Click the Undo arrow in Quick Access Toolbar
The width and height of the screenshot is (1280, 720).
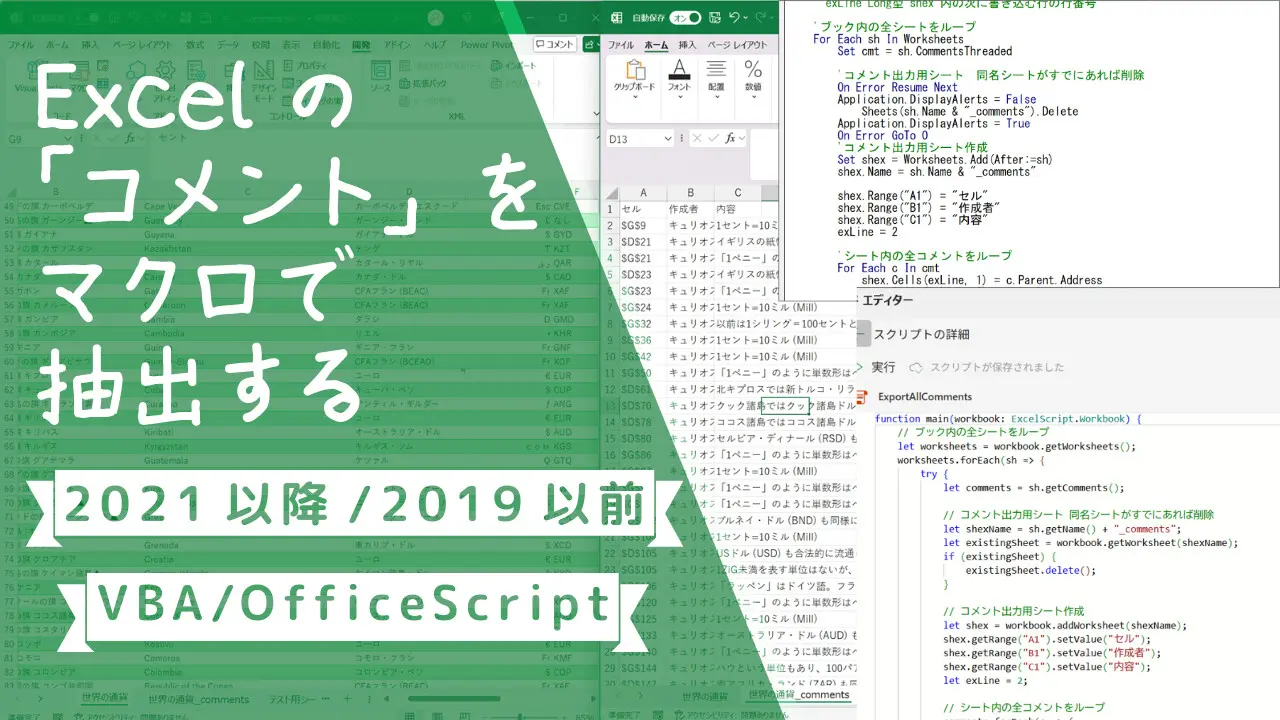735,17
